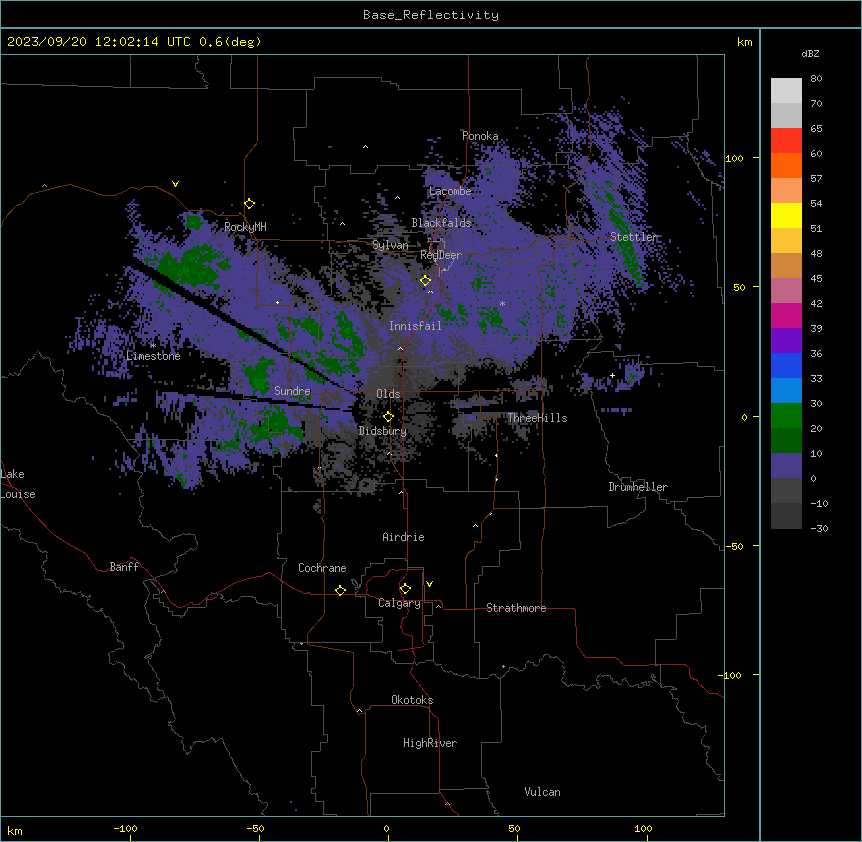Click the white asterisk above Limestone

153,346
